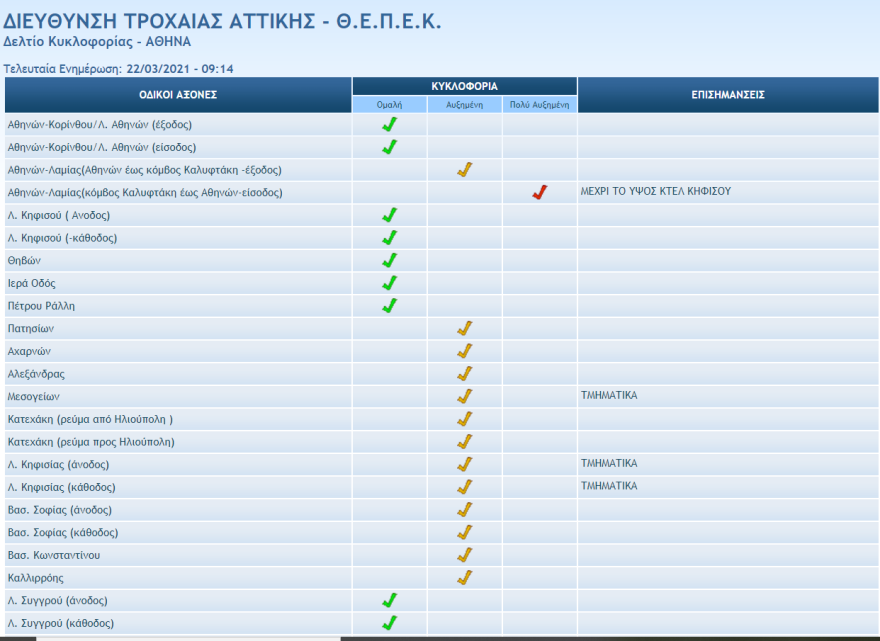
Task: Click the Ομαλή column header
Action: click(390, 104)
